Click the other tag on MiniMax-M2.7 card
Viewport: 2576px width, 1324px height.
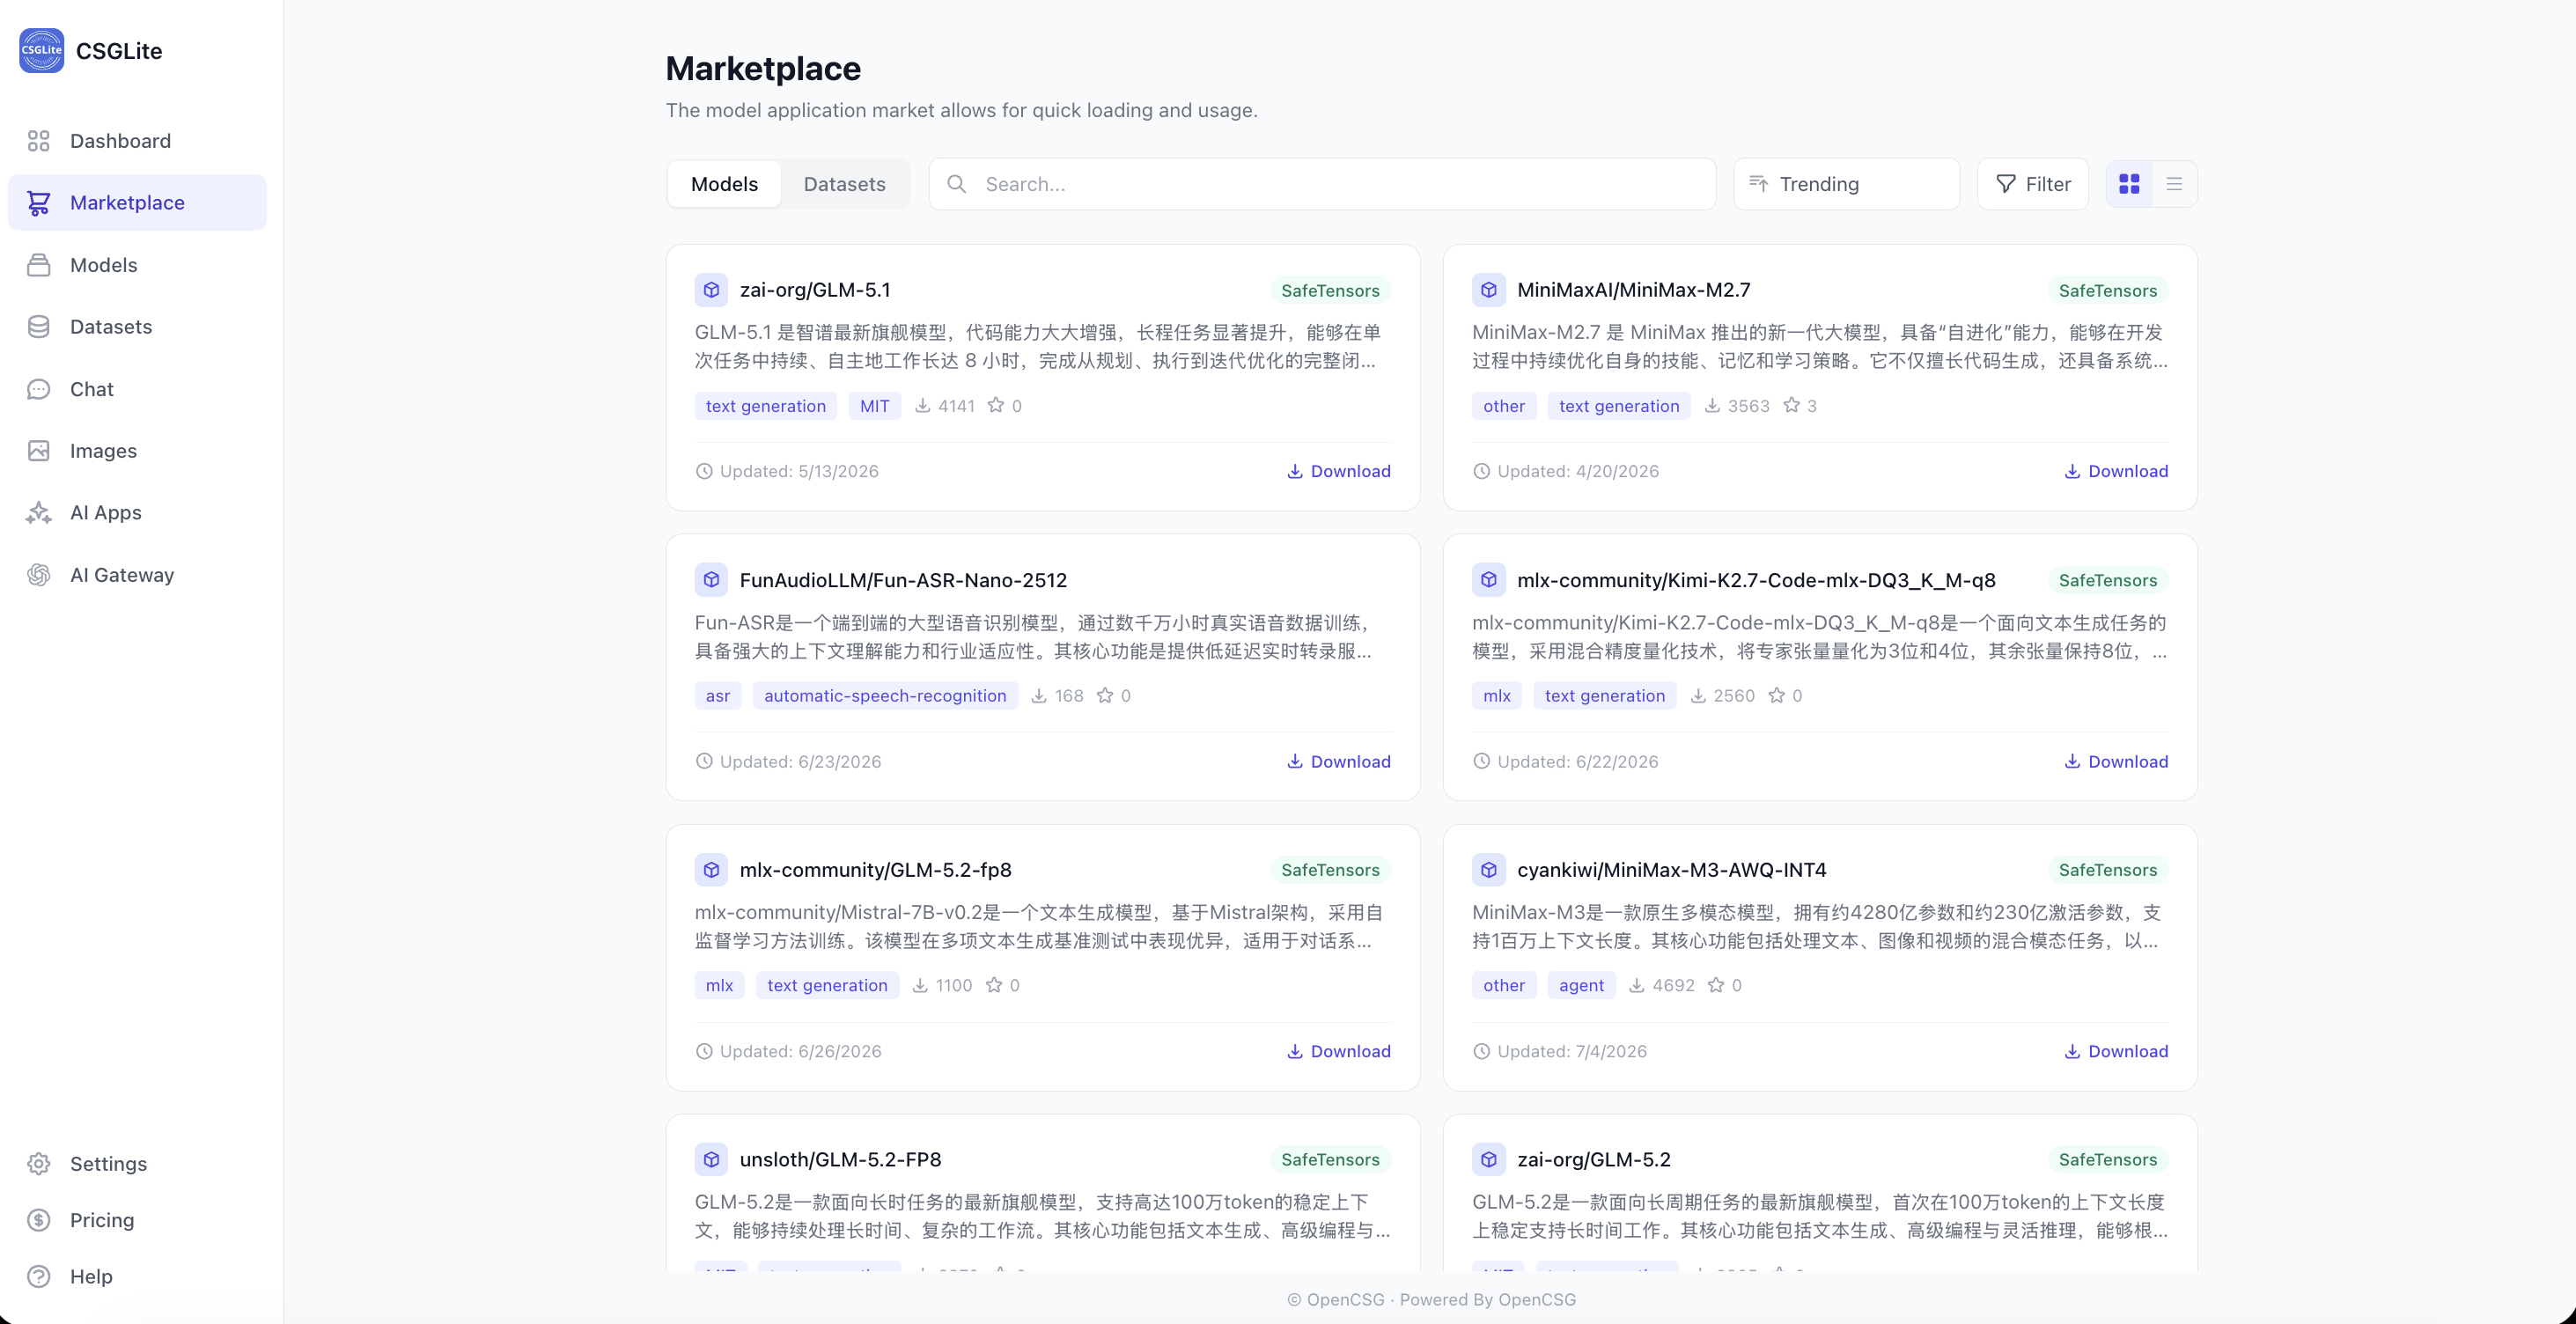pos(1504,405)
